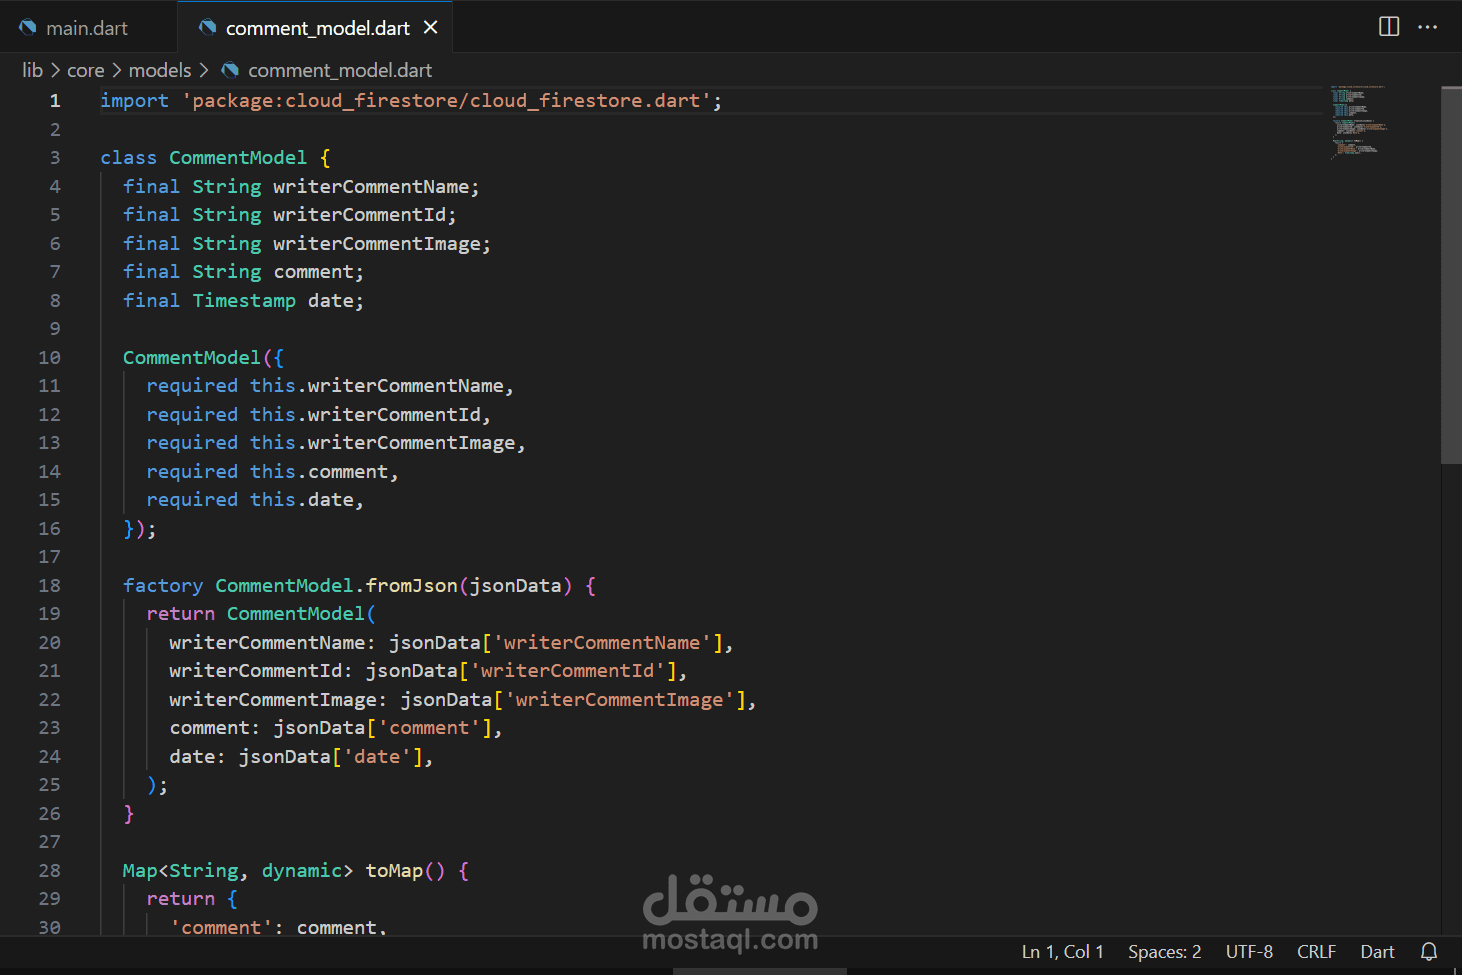
Task: Click 'final String comment;' on line 7
Action: [x=243, y=272]
